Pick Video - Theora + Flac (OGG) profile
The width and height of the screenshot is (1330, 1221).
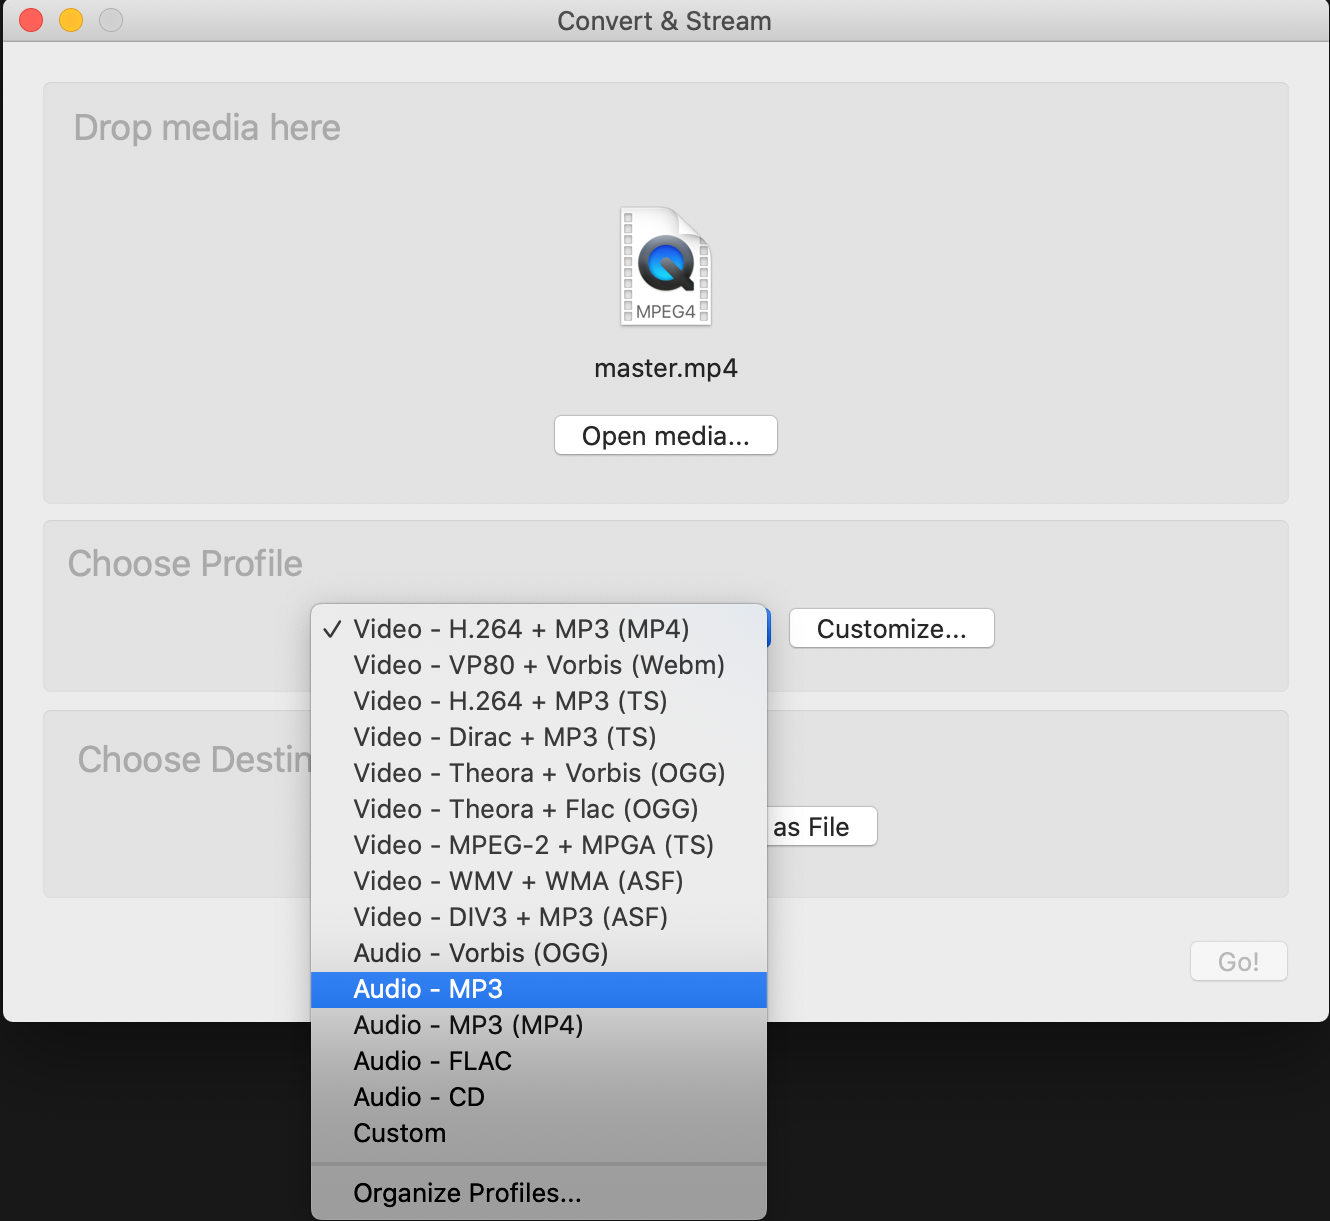click(539, 809)
